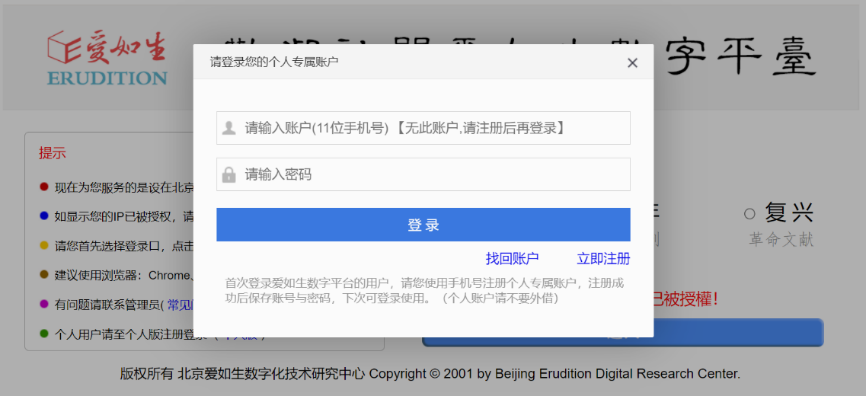Viewport: 866px width, 396px height.
Task: Open the 立即注册 link
Action: [x=603, y=258]
